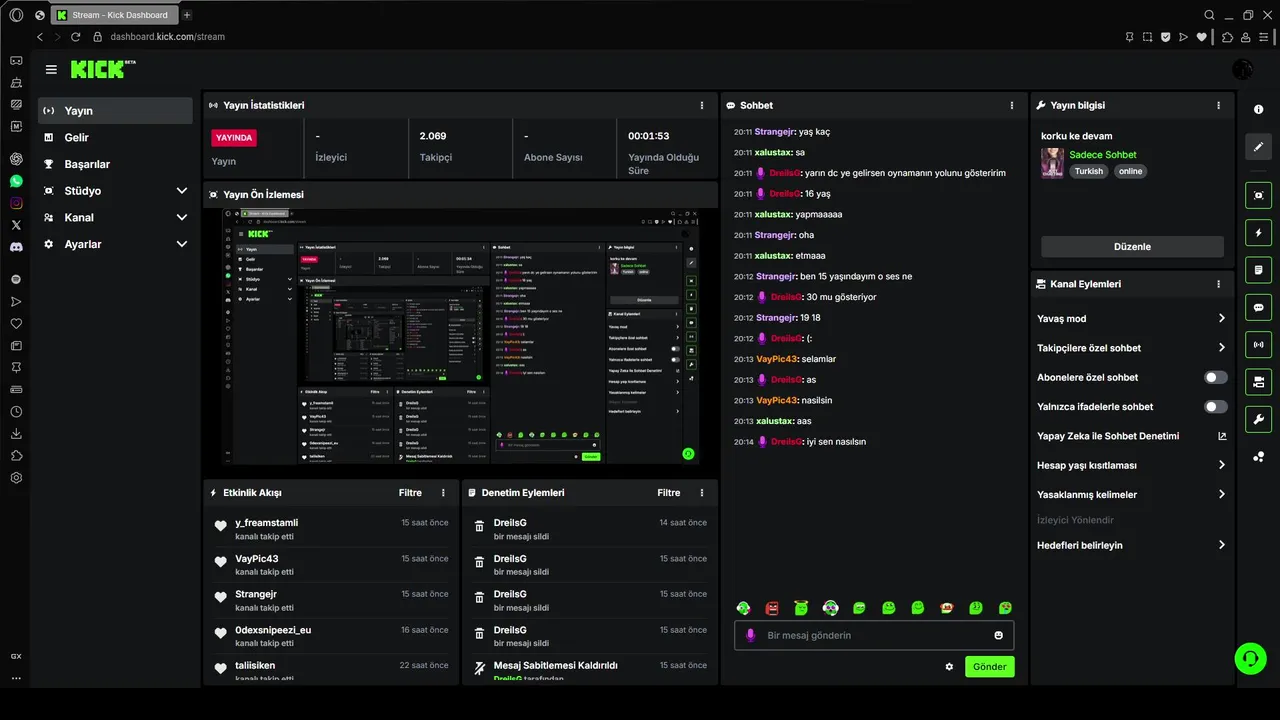The image size is (1280, 720).
Task: Click the online tag
Action: (x=1130, y=171)
